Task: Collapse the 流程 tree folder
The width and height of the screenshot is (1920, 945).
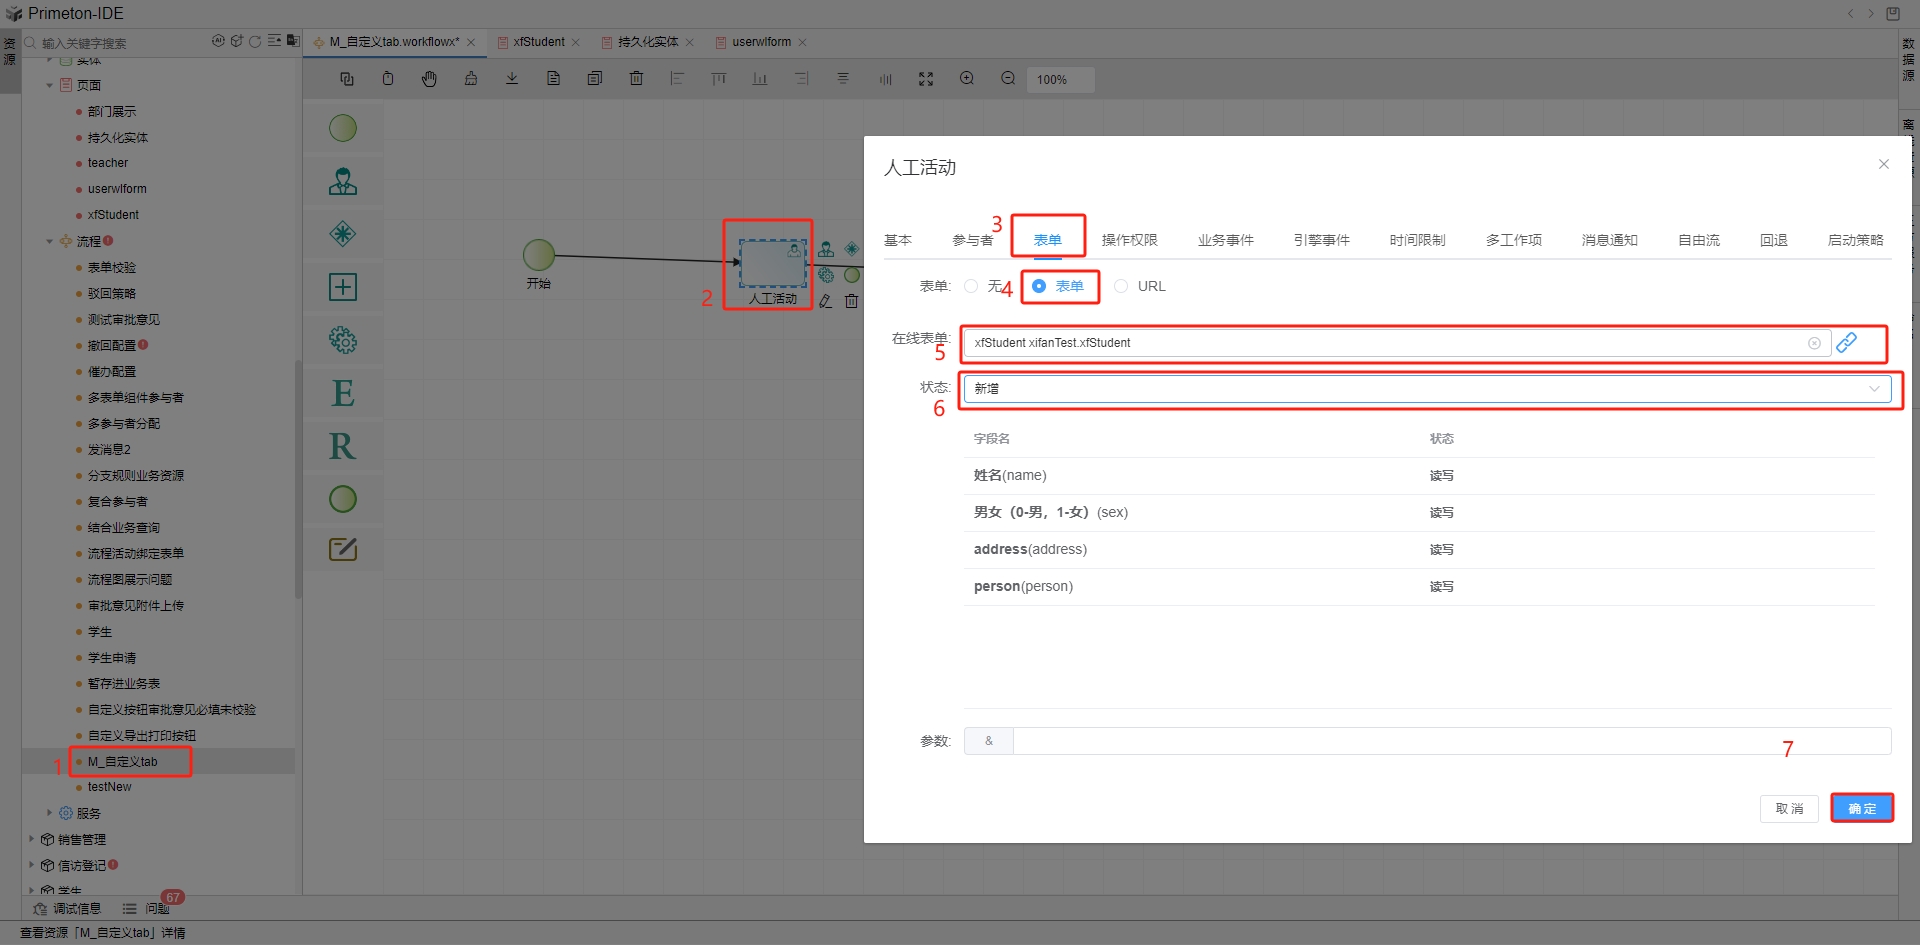Action: (x=50, y=241)
